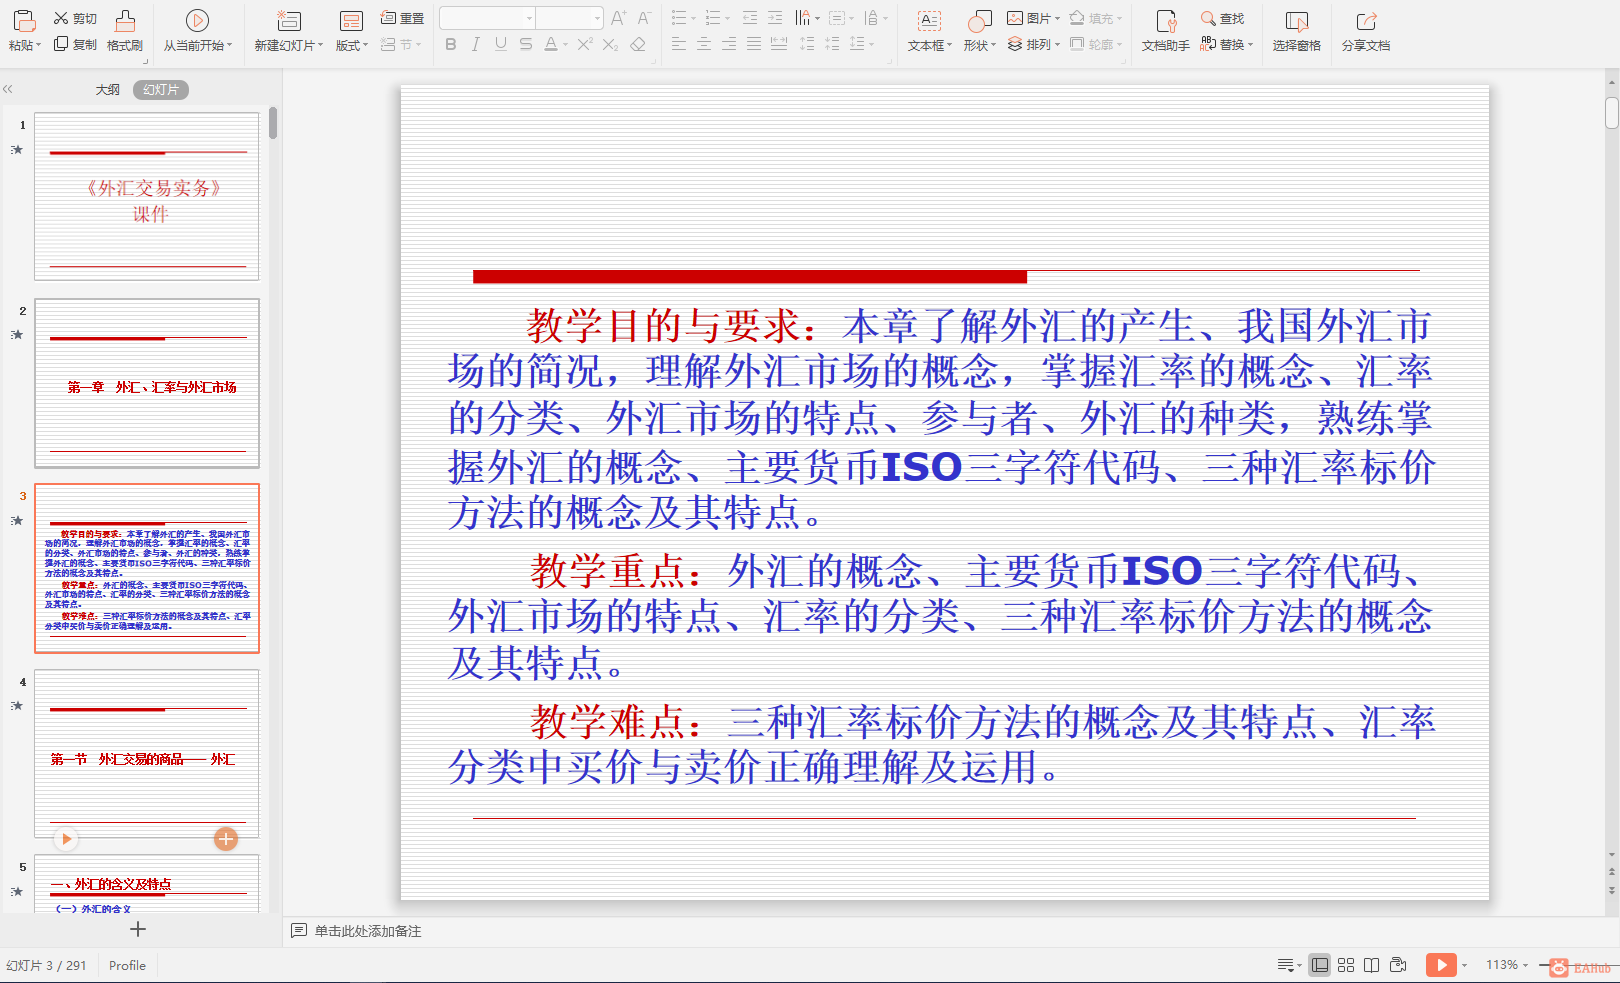Toggle underline formatting

(500, 45)
